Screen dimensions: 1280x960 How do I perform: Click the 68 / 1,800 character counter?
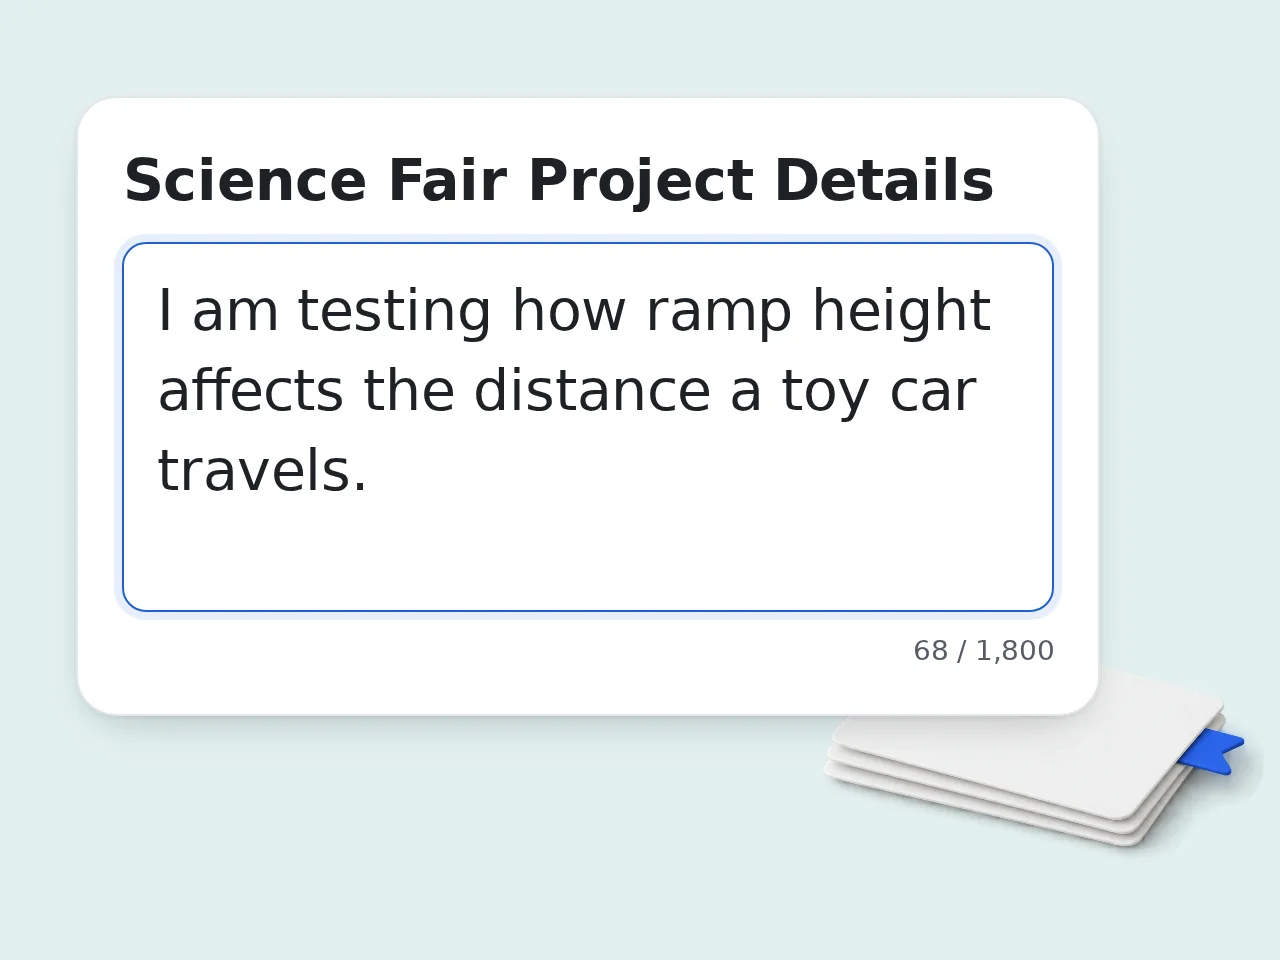pyautogui.click(x=984, y=651)
